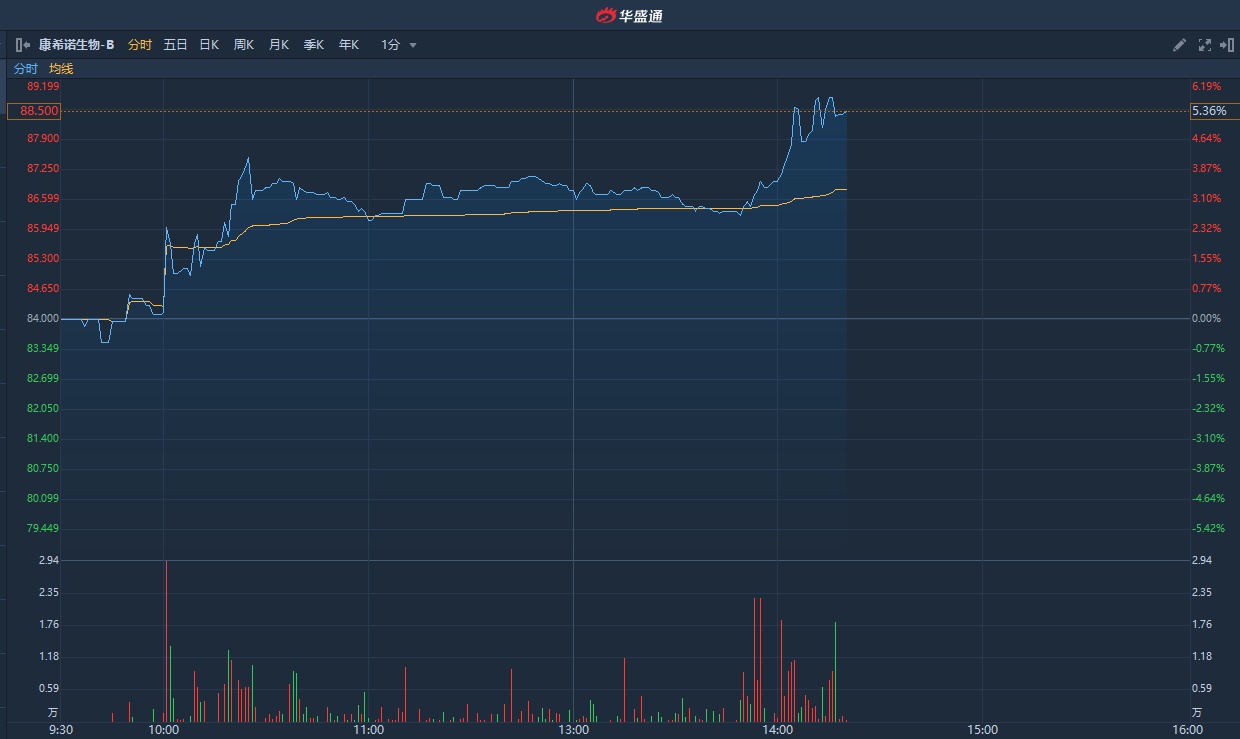This screenshot has height=739, width=1240.
Task: Switch to the 五日 chart tab
Action: [x=175, y=45]
